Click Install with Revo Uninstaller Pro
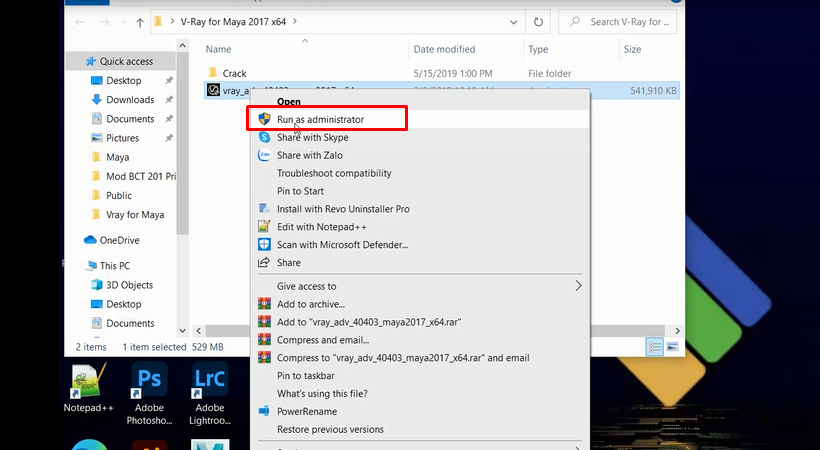 click(343, 209)
